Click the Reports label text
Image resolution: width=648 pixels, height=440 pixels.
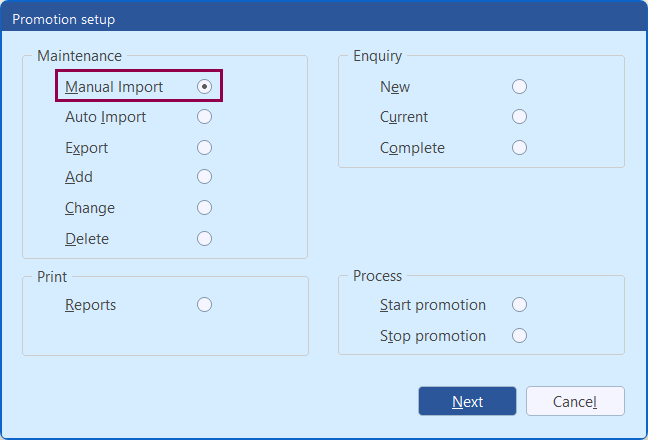[90, 305]
